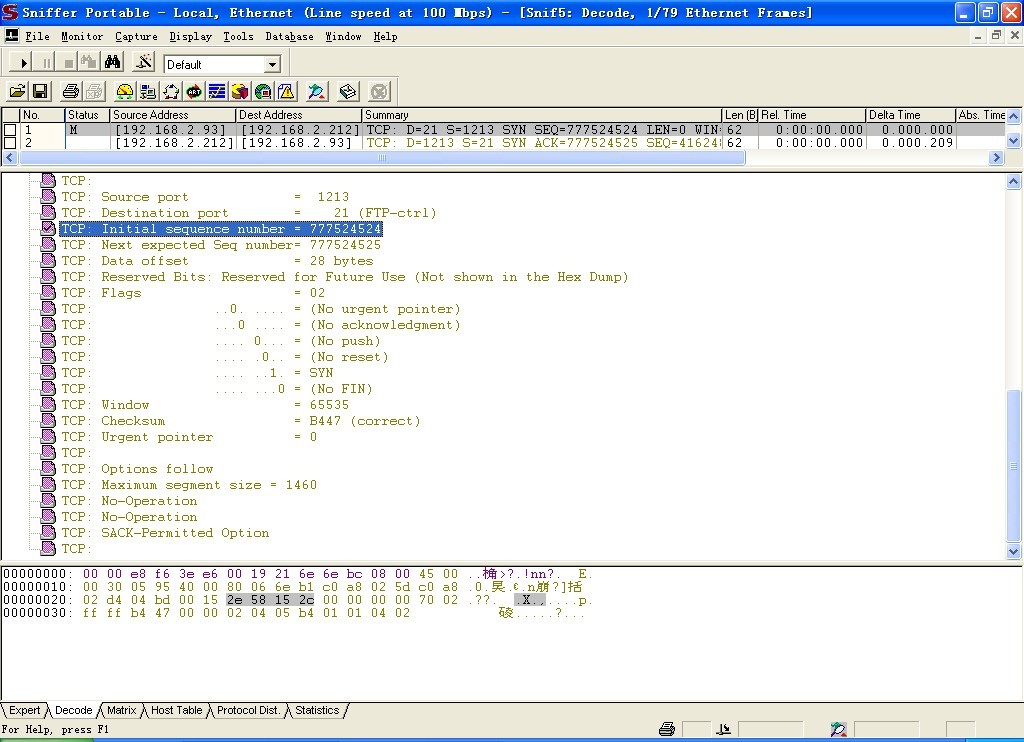Viewport: 1024px width, 742px height.
Task: Open the Window menu
Action: pos(343,36)
